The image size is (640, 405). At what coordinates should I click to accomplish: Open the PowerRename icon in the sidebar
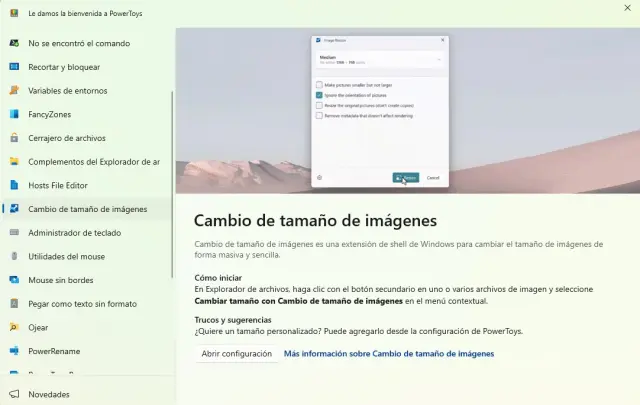pos(14,351)
